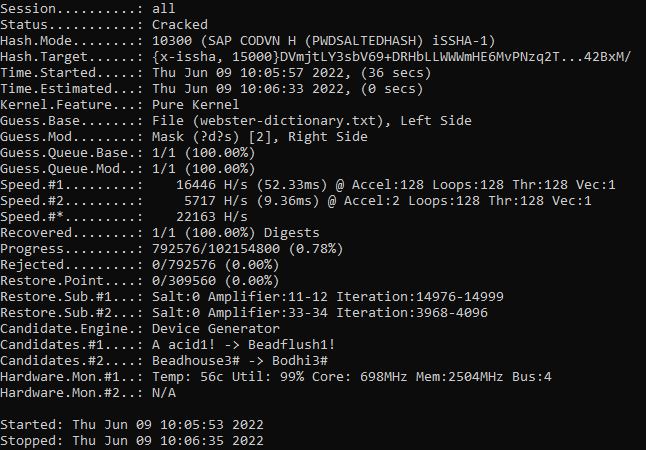Click the Recovered 1/1 Digests text
The height and width of the screenshot is (450, 646).
(236, 233)
